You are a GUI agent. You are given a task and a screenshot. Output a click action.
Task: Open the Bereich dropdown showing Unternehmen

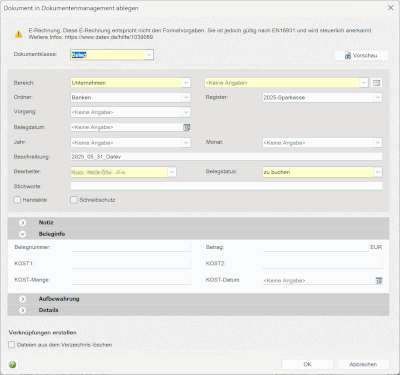(186, 83)
